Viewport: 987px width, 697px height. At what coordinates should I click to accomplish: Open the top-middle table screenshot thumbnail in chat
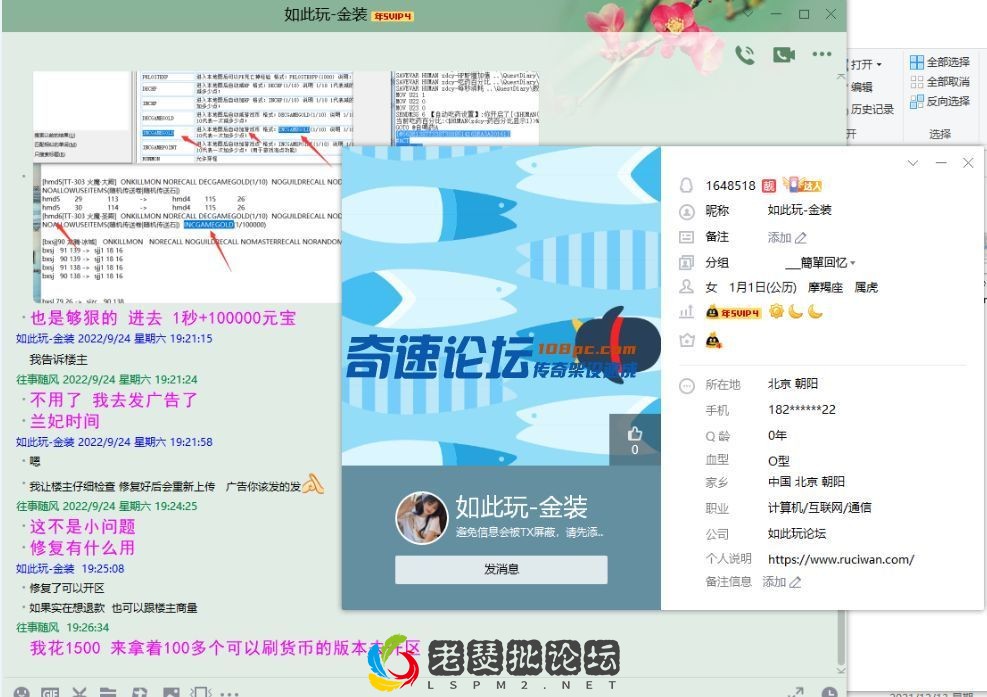[245, 116]
